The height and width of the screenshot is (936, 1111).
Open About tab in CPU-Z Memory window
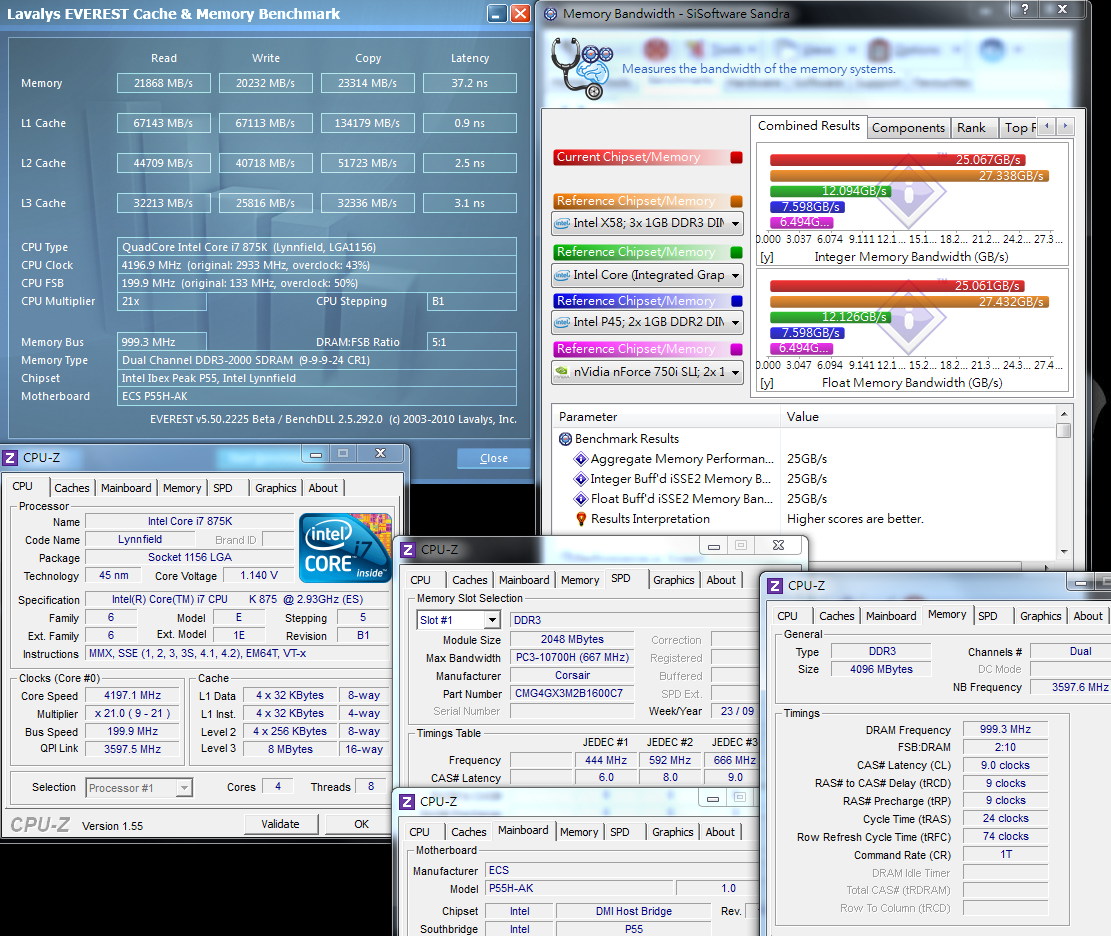(x=1088, y=616)
